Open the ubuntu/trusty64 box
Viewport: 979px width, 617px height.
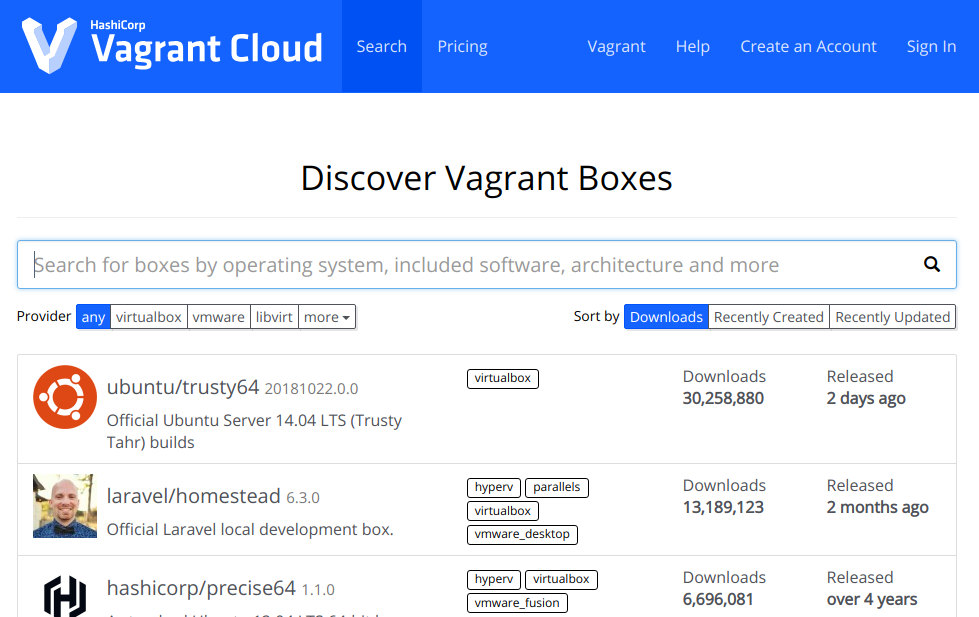tap(183, 387)
